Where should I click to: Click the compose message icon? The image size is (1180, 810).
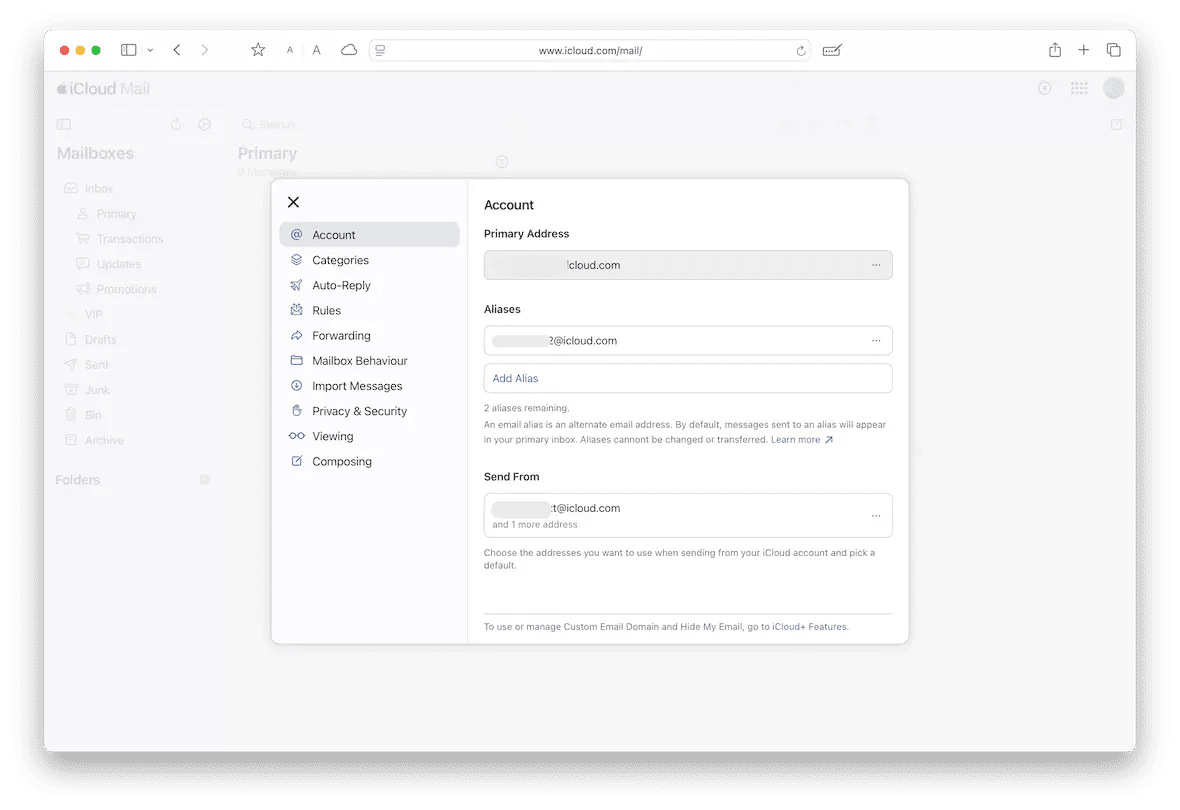(1116, 124)
